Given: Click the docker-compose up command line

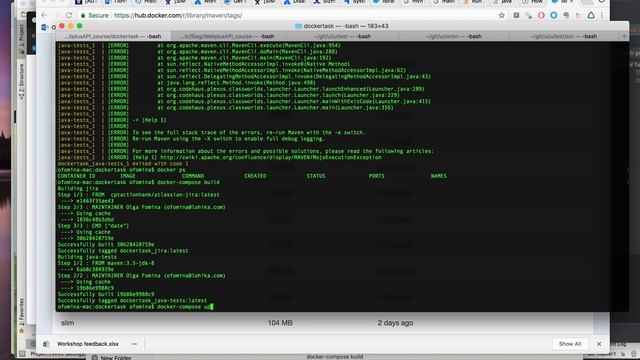Looking at the screenshot, I should 135,307.
